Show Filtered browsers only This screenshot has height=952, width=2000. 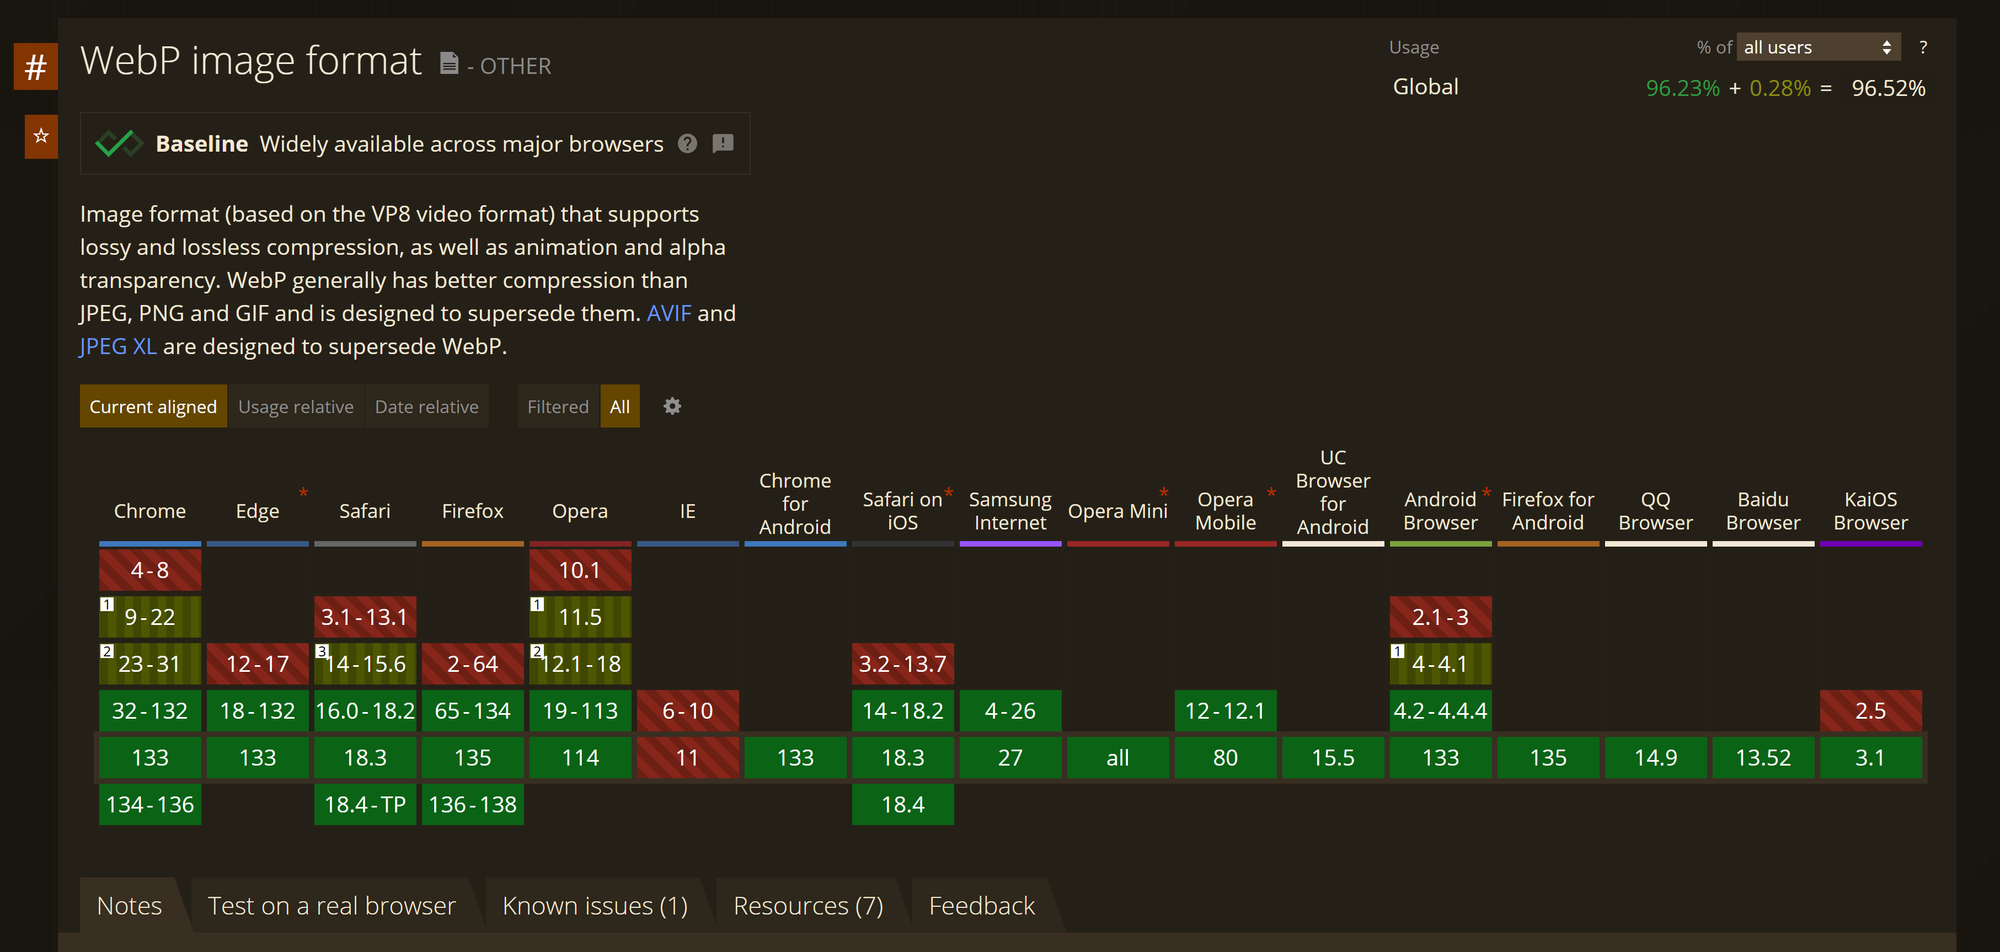(x=558, y=406)
